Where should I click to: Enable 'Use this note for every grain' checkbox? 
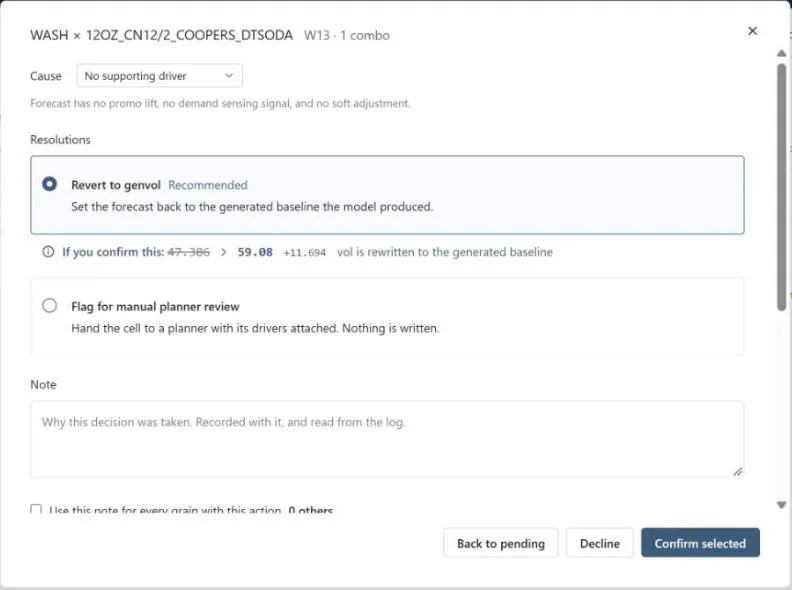[36, 509]
